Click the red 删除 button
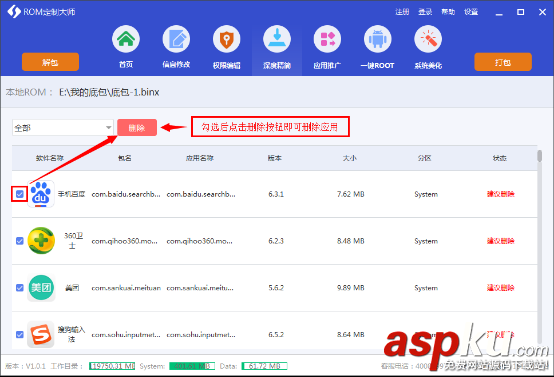Viewport: 554px width, 377px height. 137,128
